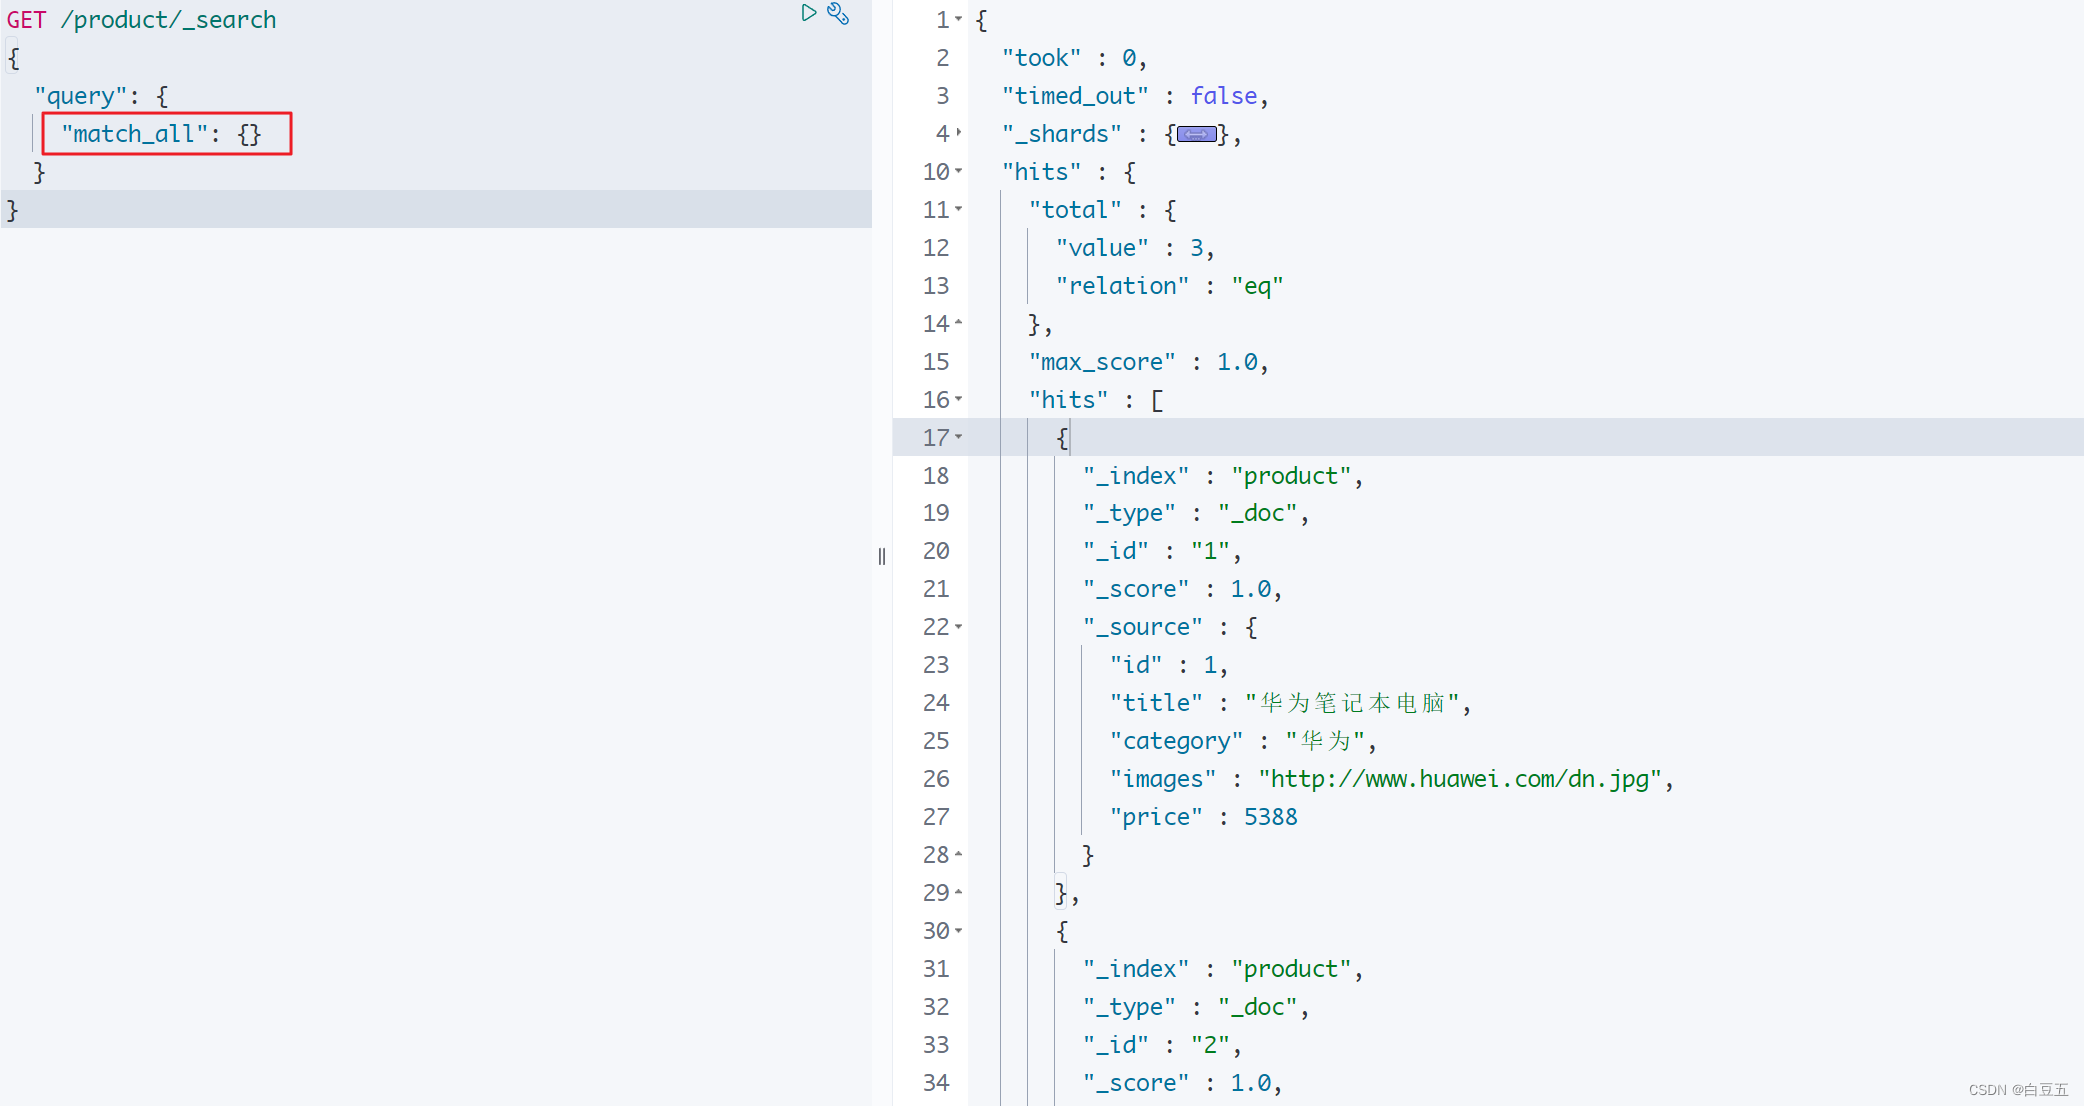Image resolution: width=2084 pixels, height=1106 pixels.
Task: Click the "id" : 1 source line
Action: (1169, 665)
